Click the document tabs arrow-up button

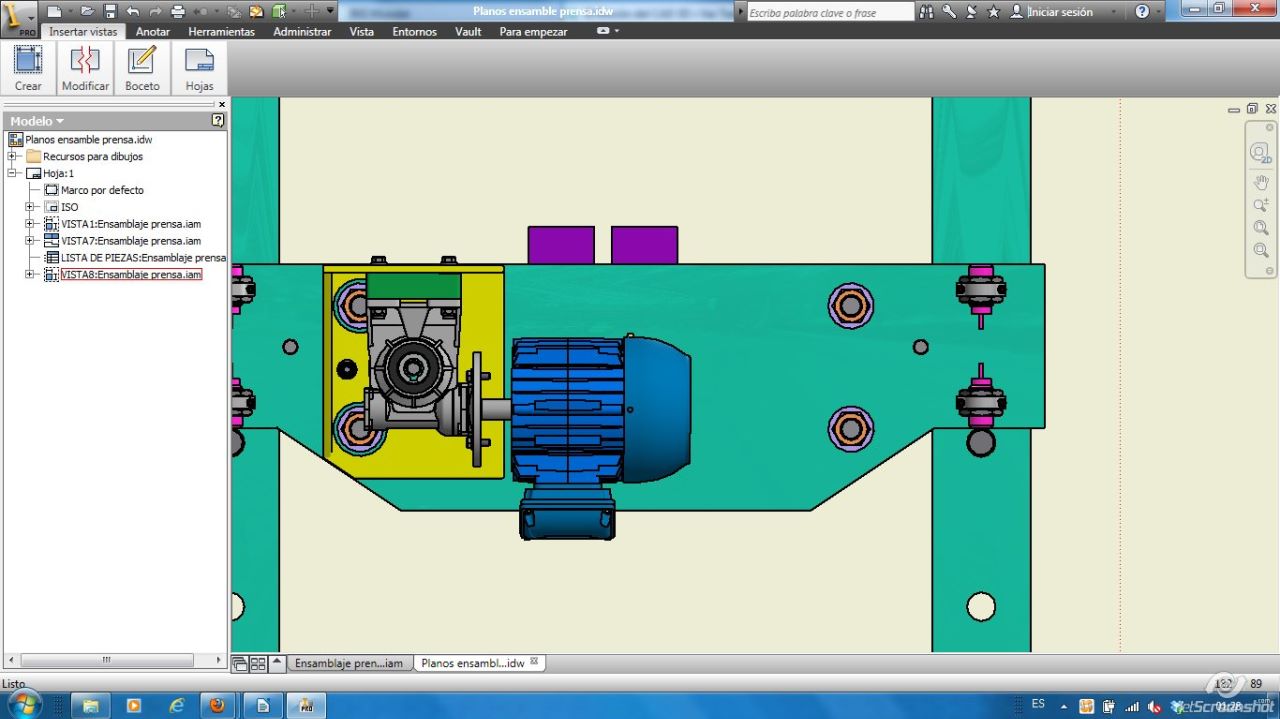click(277, 662)
